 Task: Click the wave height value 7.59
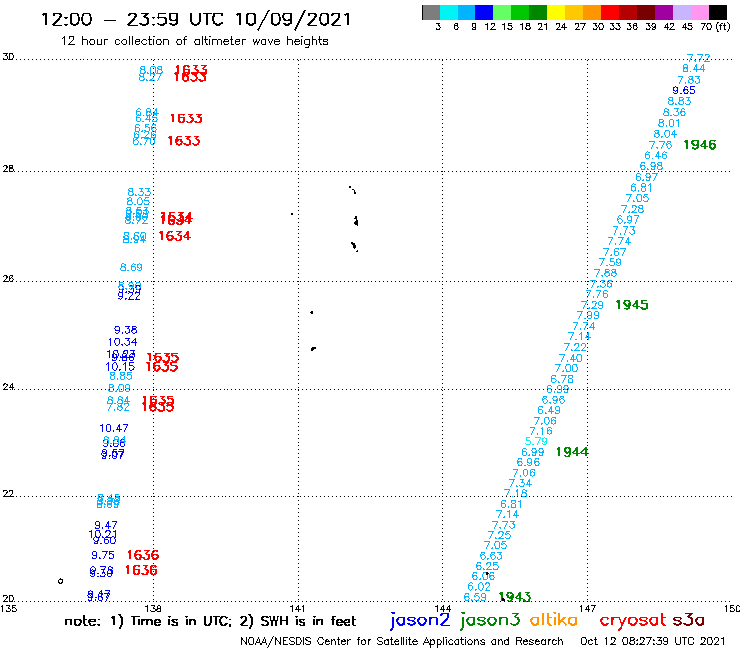(x=610, y=262)
